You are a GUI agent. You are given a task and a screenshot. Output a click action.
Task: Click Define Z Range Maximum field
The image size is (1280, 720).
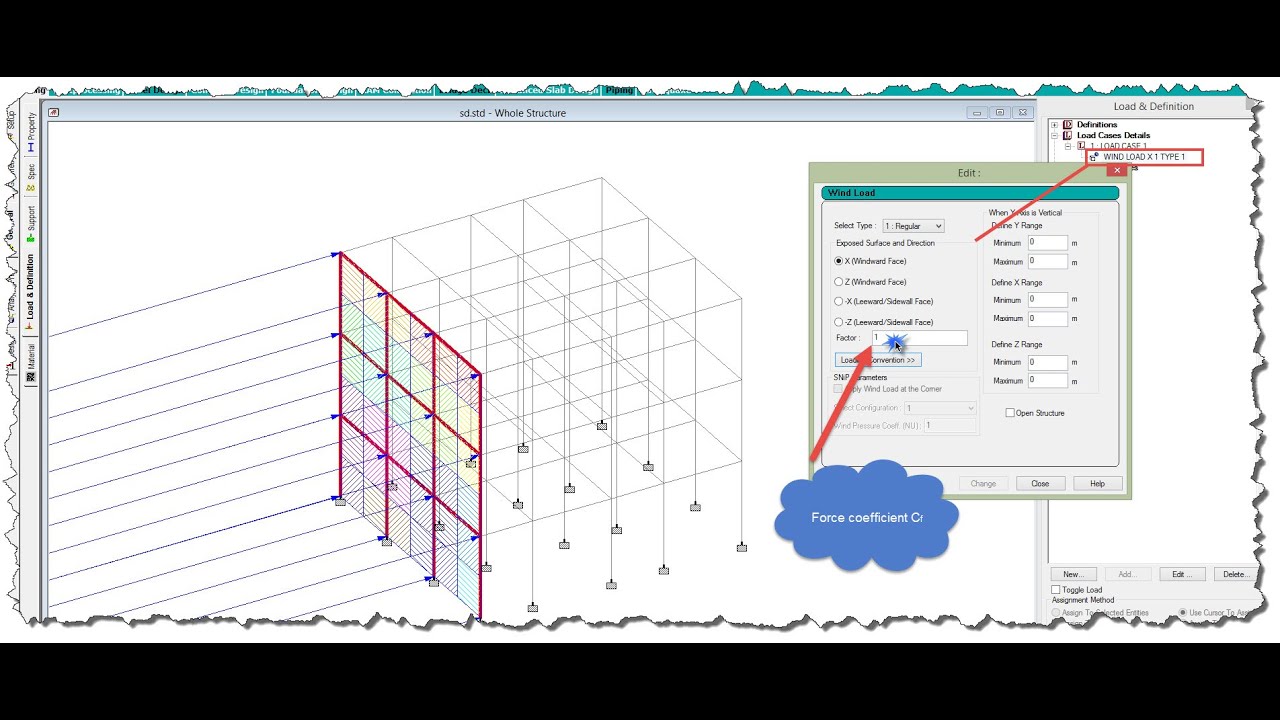tap(1047, 381)
